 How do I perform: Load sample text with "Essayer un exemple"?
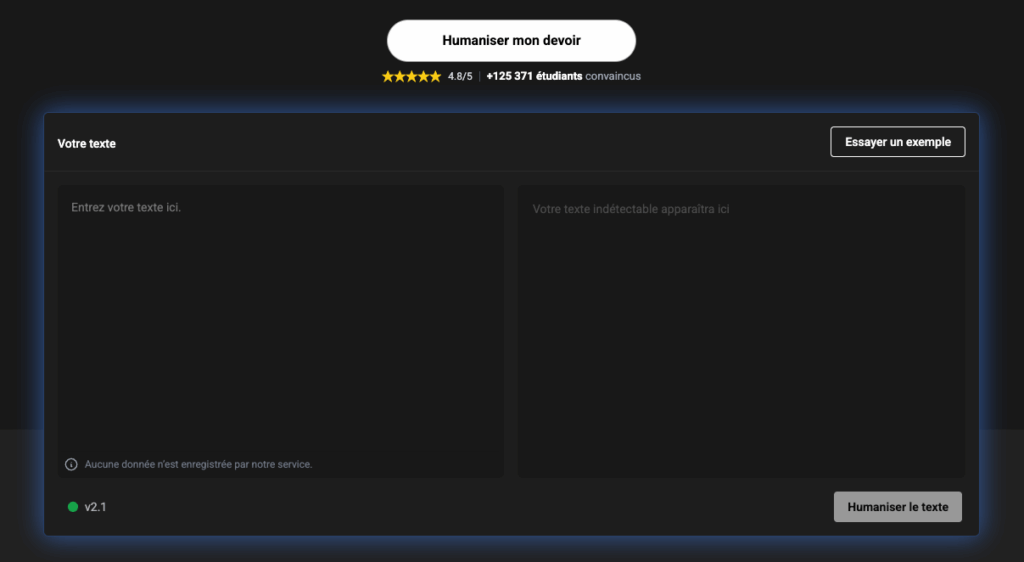click(x=897, y=142)
